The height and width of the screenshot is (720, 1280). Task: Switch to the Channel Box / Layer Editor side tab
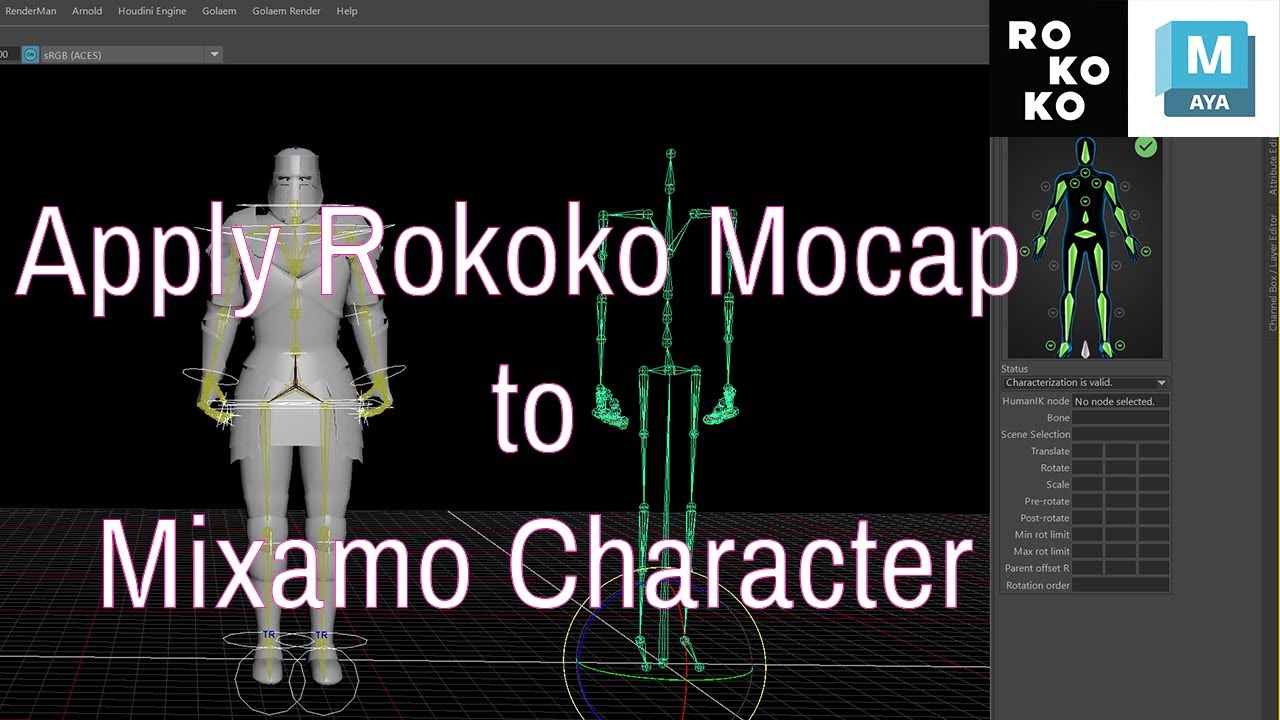pyautogui.click(x=1273, y=272)
